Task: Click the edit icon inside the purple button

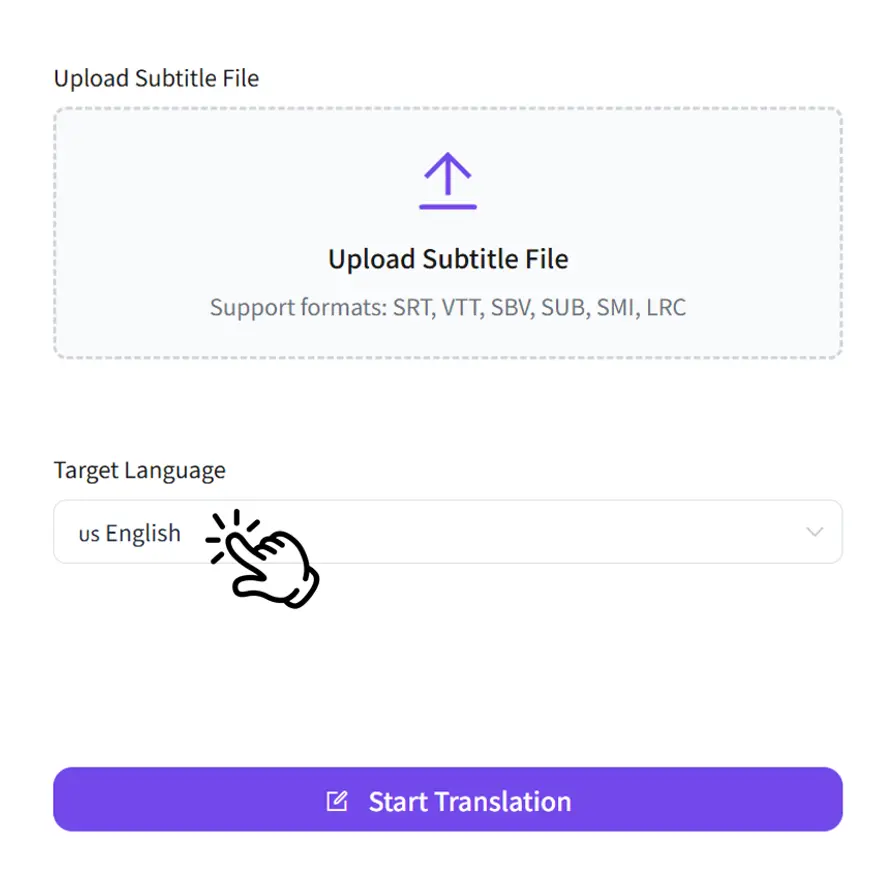Action: click(334, 799)
